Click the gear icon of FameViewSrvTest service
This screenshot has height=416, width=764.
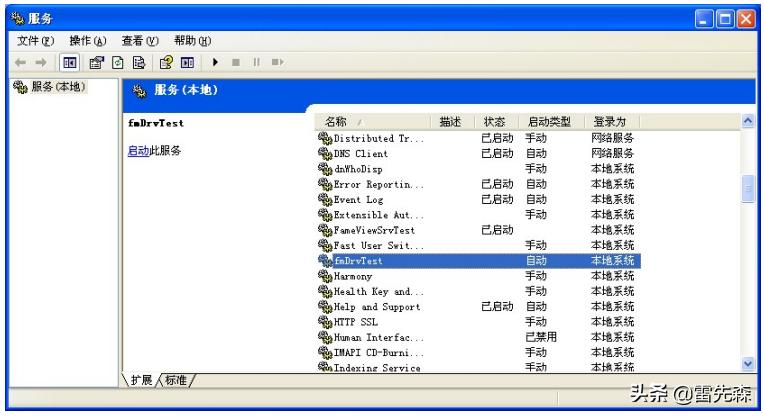click(x=325, y=230)
